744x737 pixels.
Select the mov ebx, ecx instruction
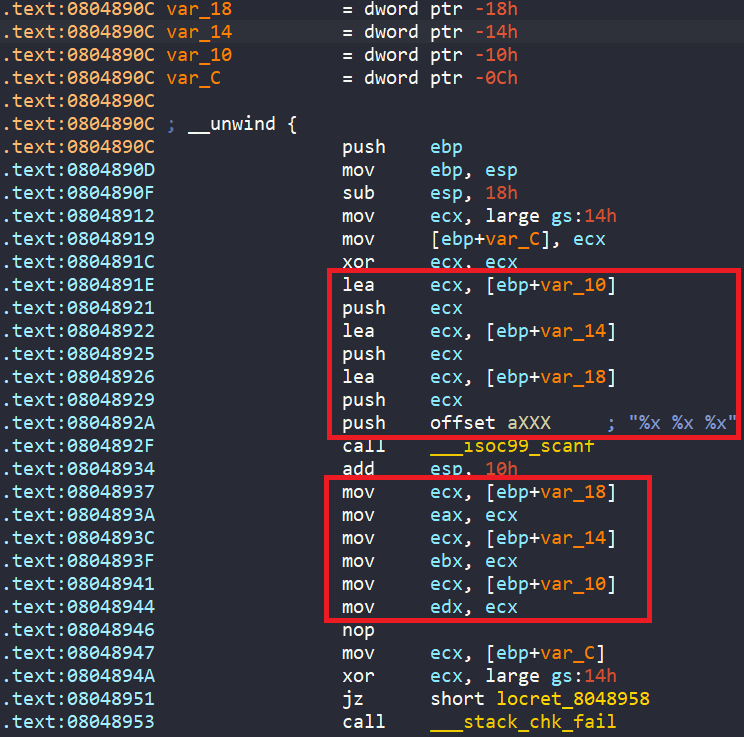(x=429, y=561)
